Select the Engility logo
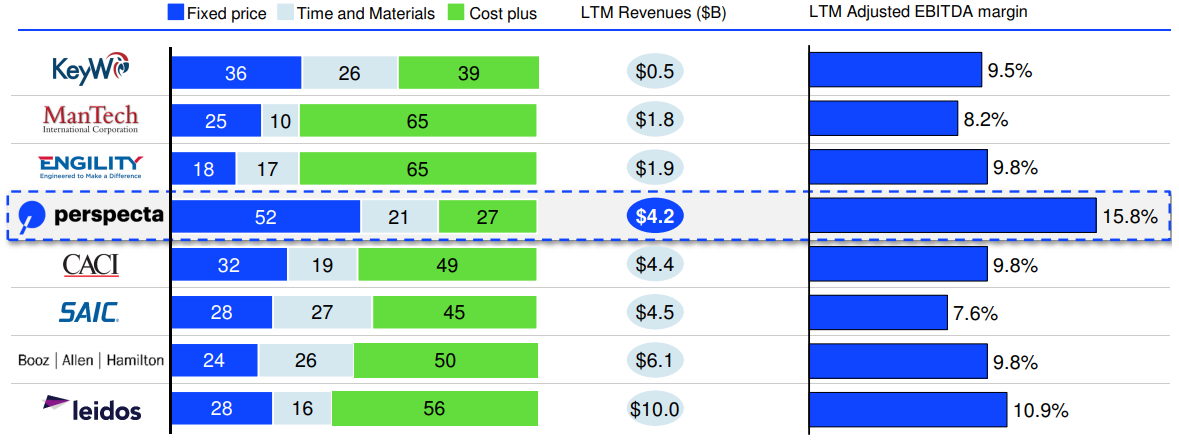This screenshot has height=440, width=1179. pos(90,167)
